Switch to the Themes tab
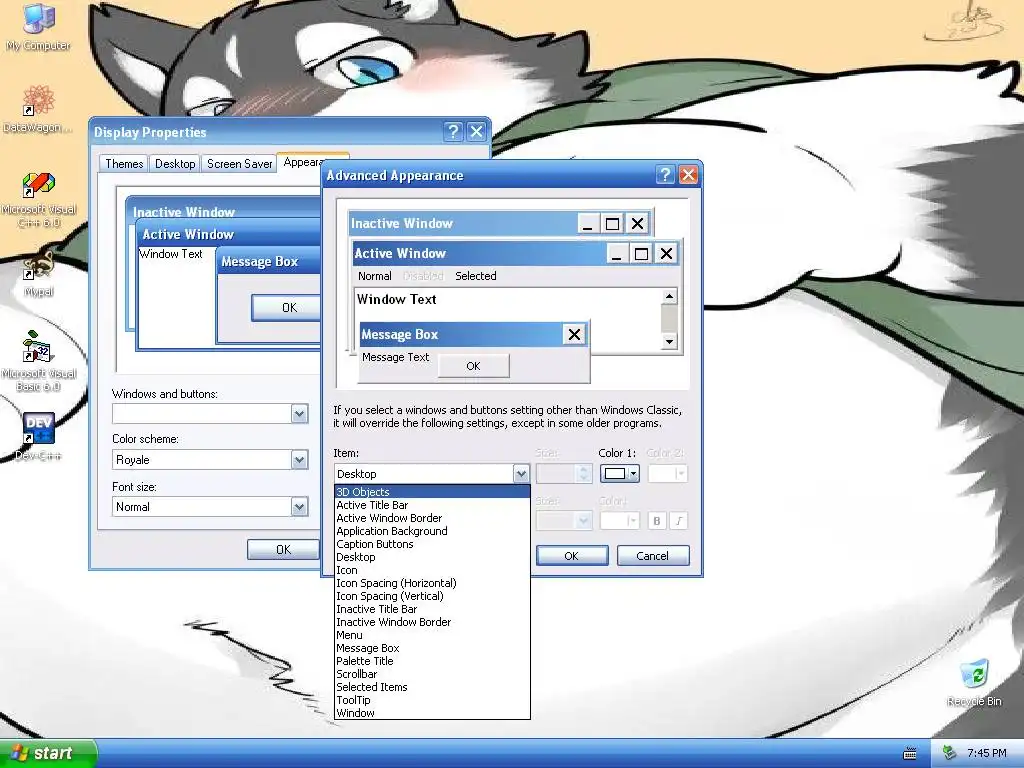 [x=124, y=163]
